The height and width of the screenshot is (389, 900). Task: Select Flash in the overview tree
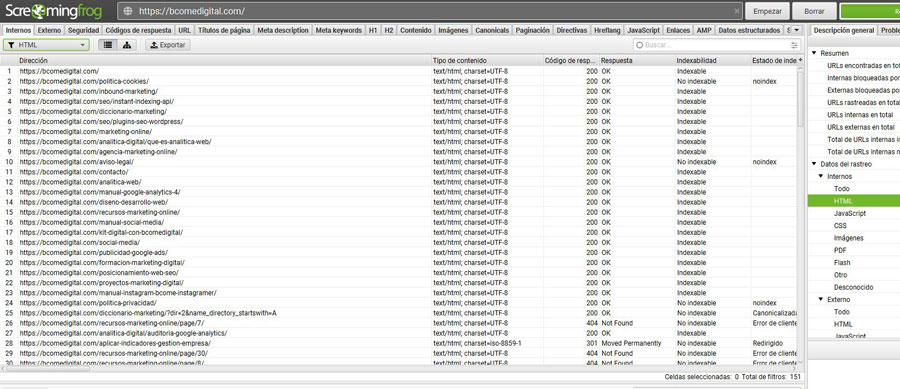(x=842, y=263)
